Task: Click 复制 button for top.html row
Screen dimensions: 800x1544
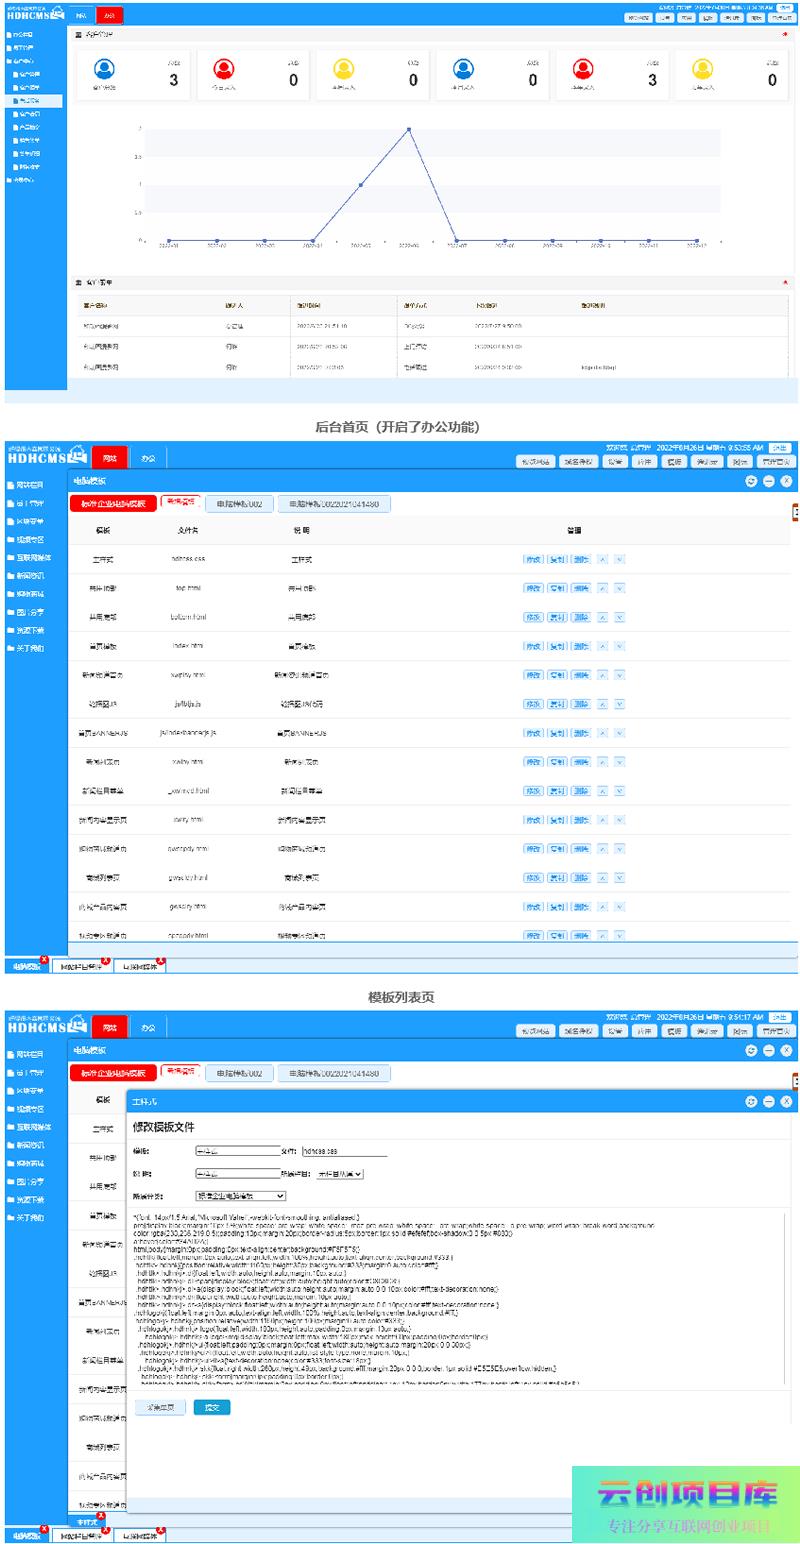Action: point(557,589)
